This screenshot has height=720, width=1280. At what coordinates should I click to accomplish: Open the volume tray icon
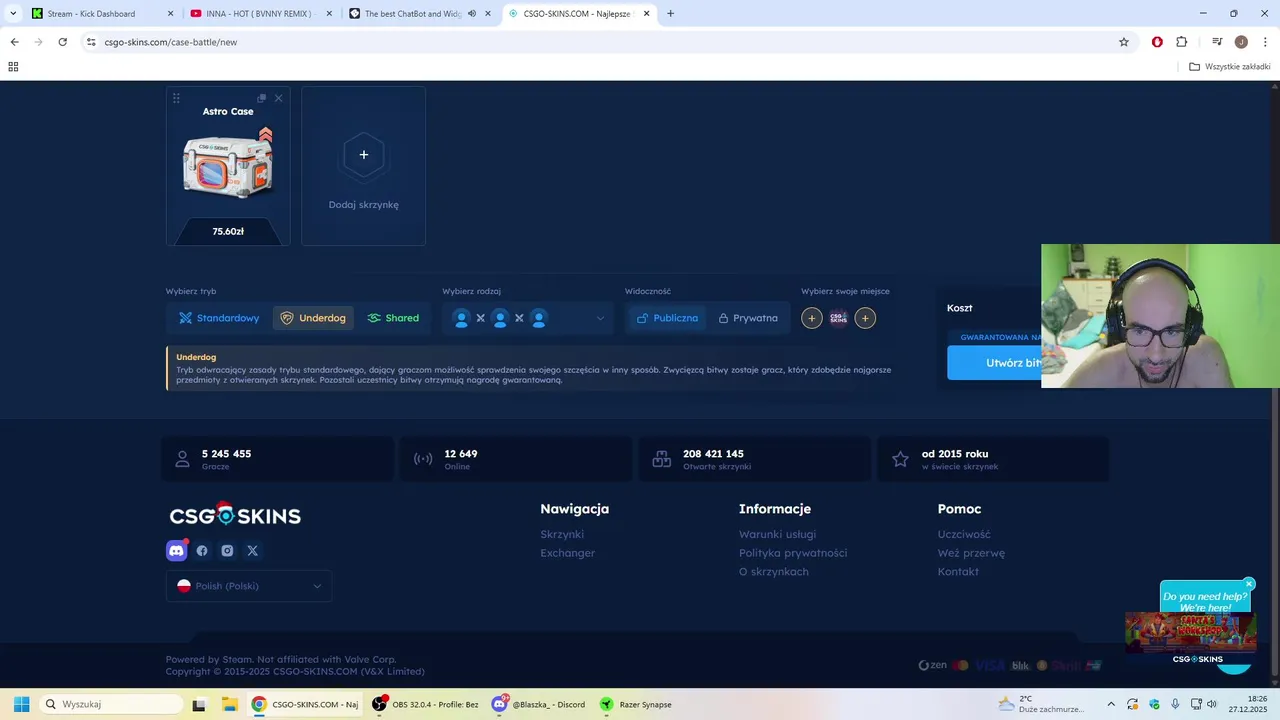click(1212, 704)
